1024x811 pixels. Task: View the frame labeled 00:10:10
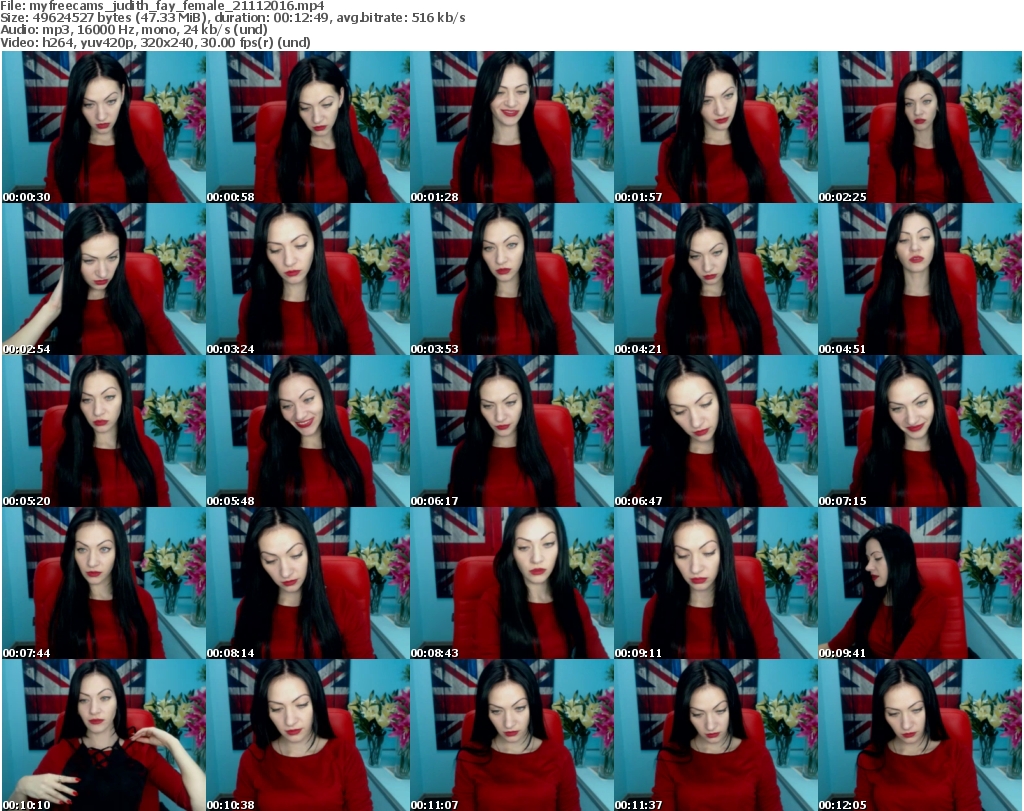click(x=104, y=735)
